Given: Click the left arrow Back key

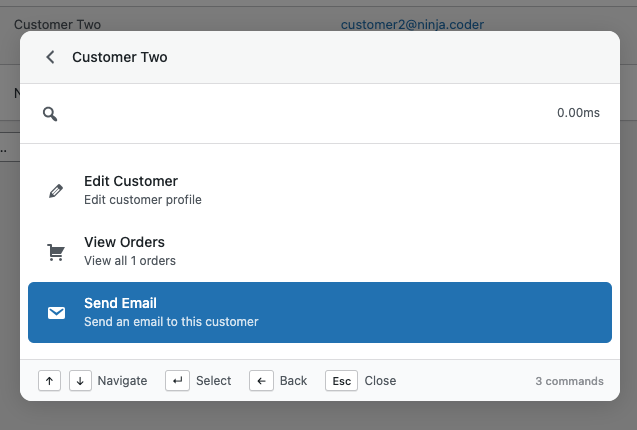Looking at the screenshot, I should point(261,381).
